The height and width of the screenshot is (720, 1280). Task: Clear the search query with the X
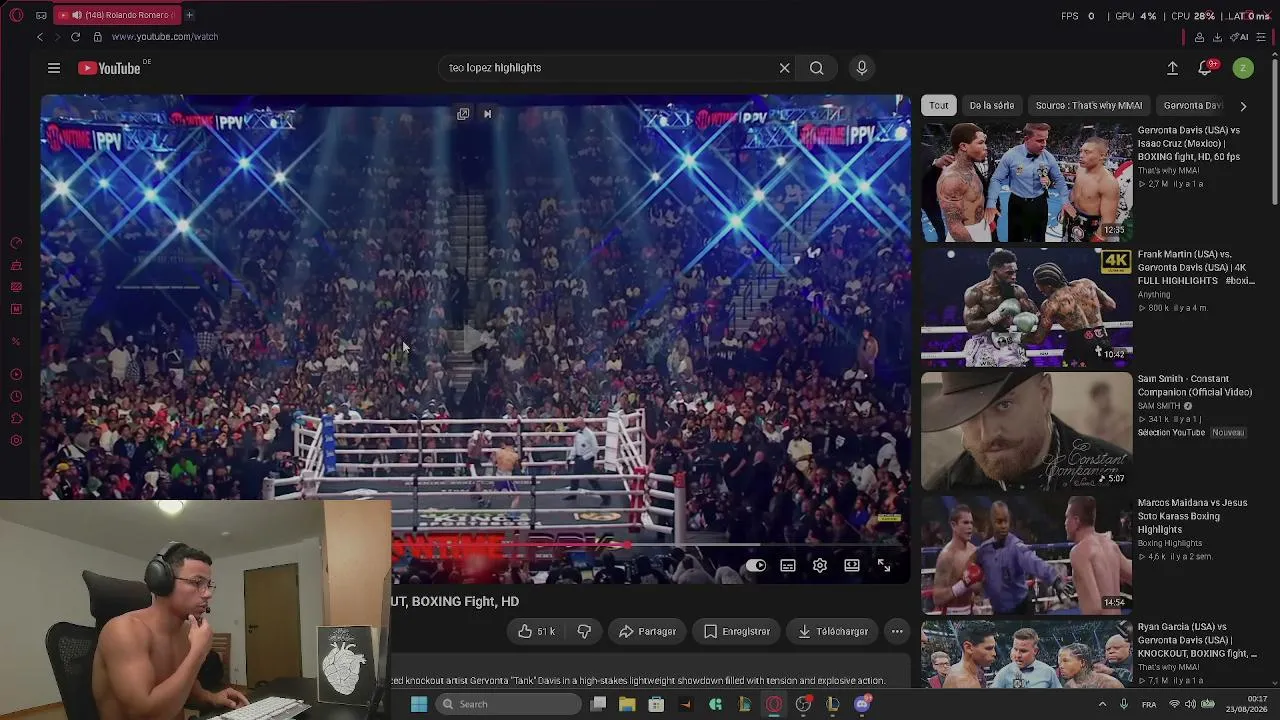[785, 68]
